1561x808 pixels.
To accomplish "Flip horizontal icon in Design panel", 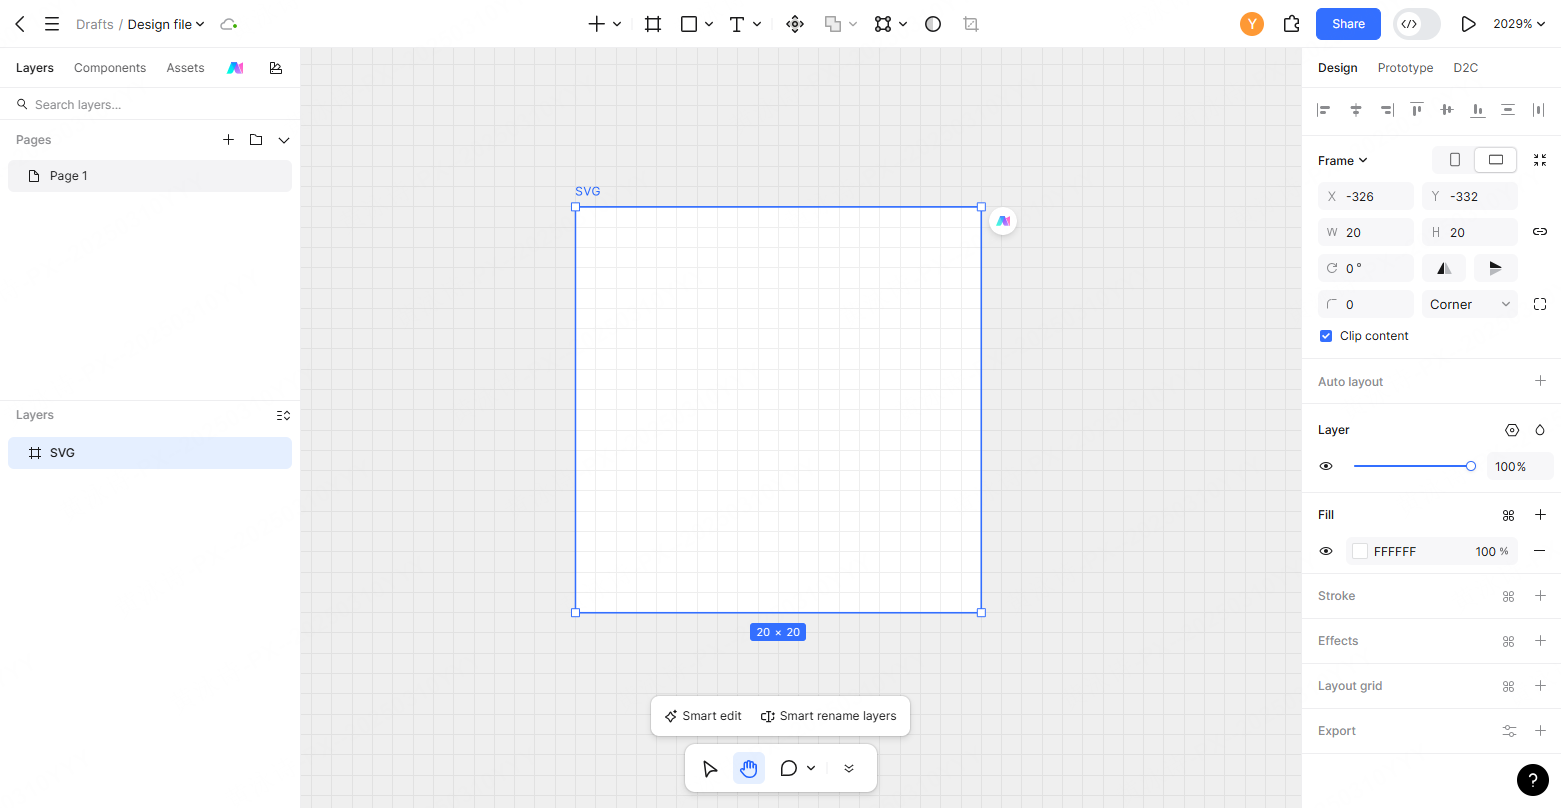I will click(1444, 268).
